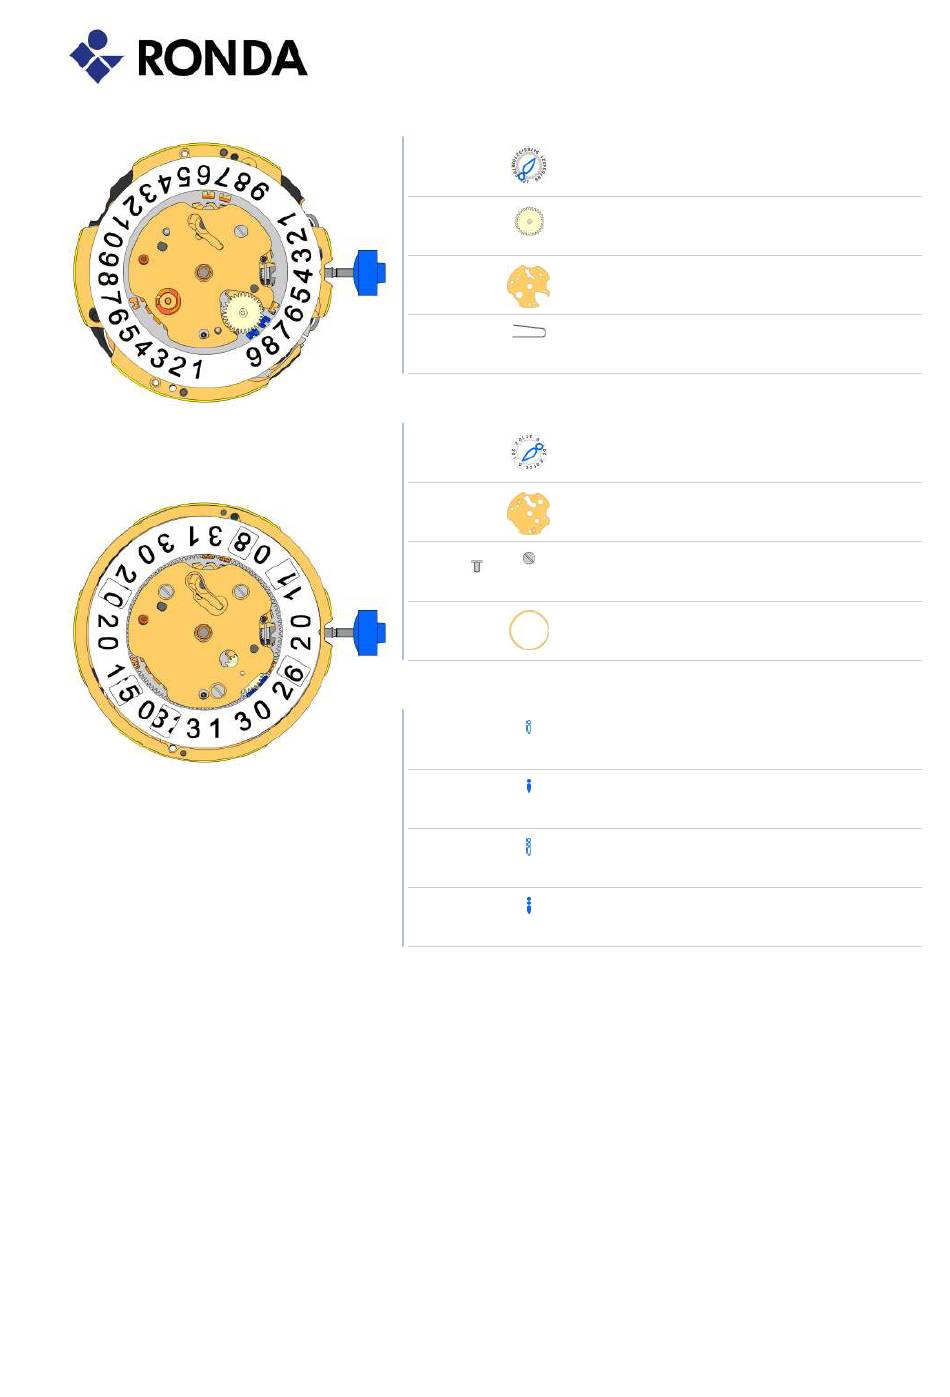Click the thin gold ring icon
Viewport: 950px width, 1397px height.
529,630
